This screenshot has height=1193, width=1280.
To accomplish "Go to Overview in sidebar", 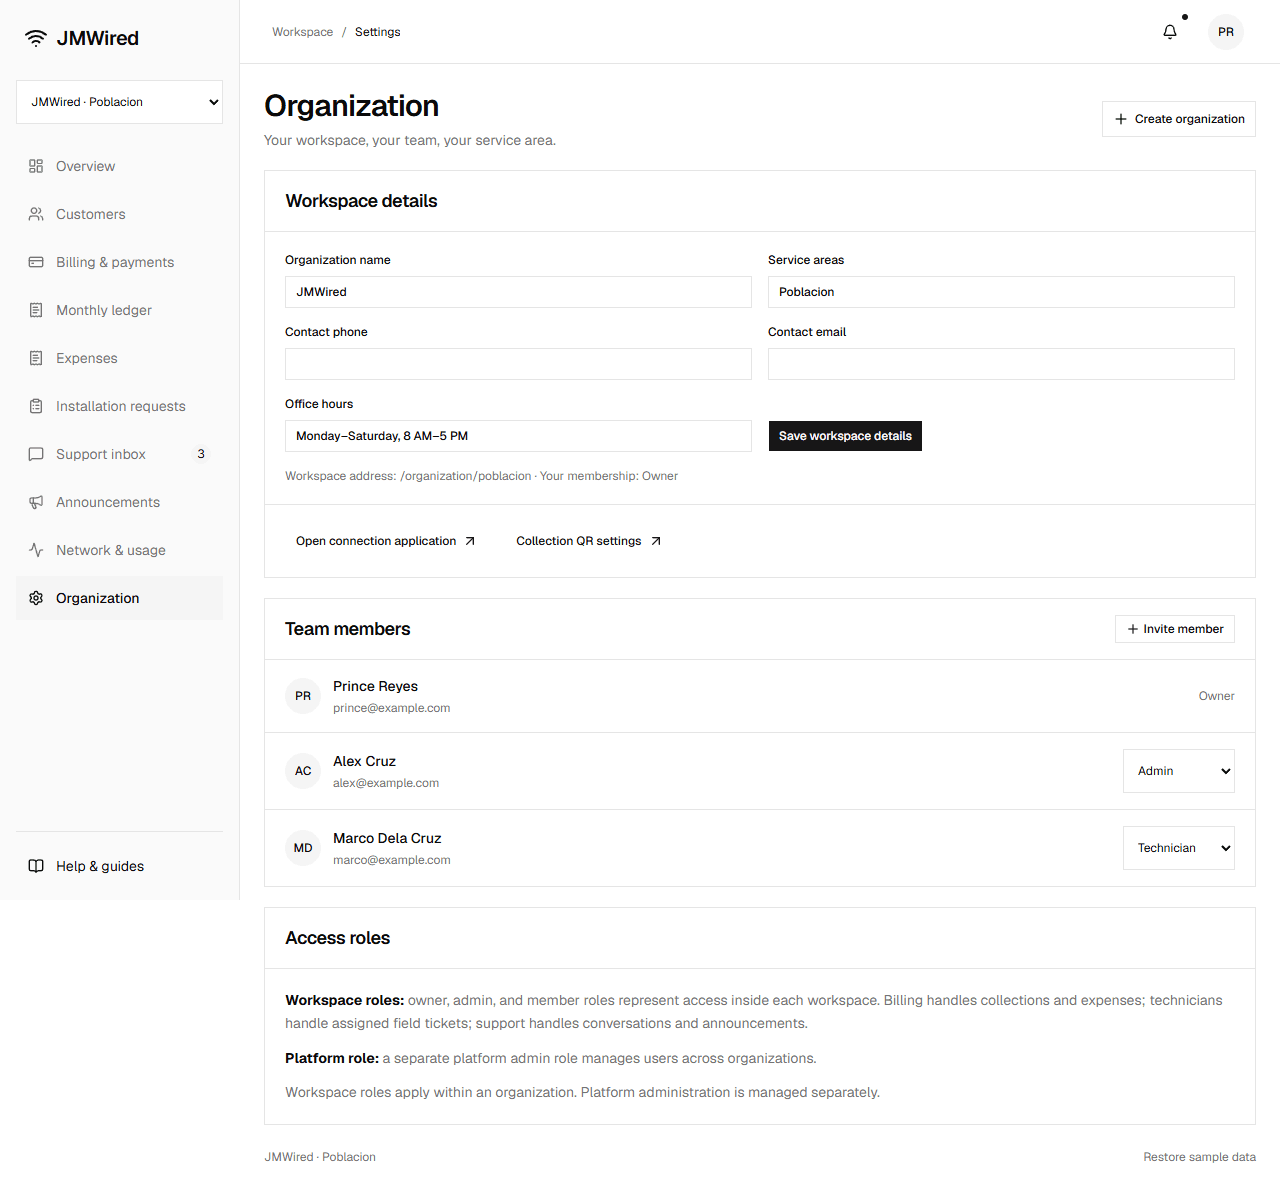I will tap(119, 166).
